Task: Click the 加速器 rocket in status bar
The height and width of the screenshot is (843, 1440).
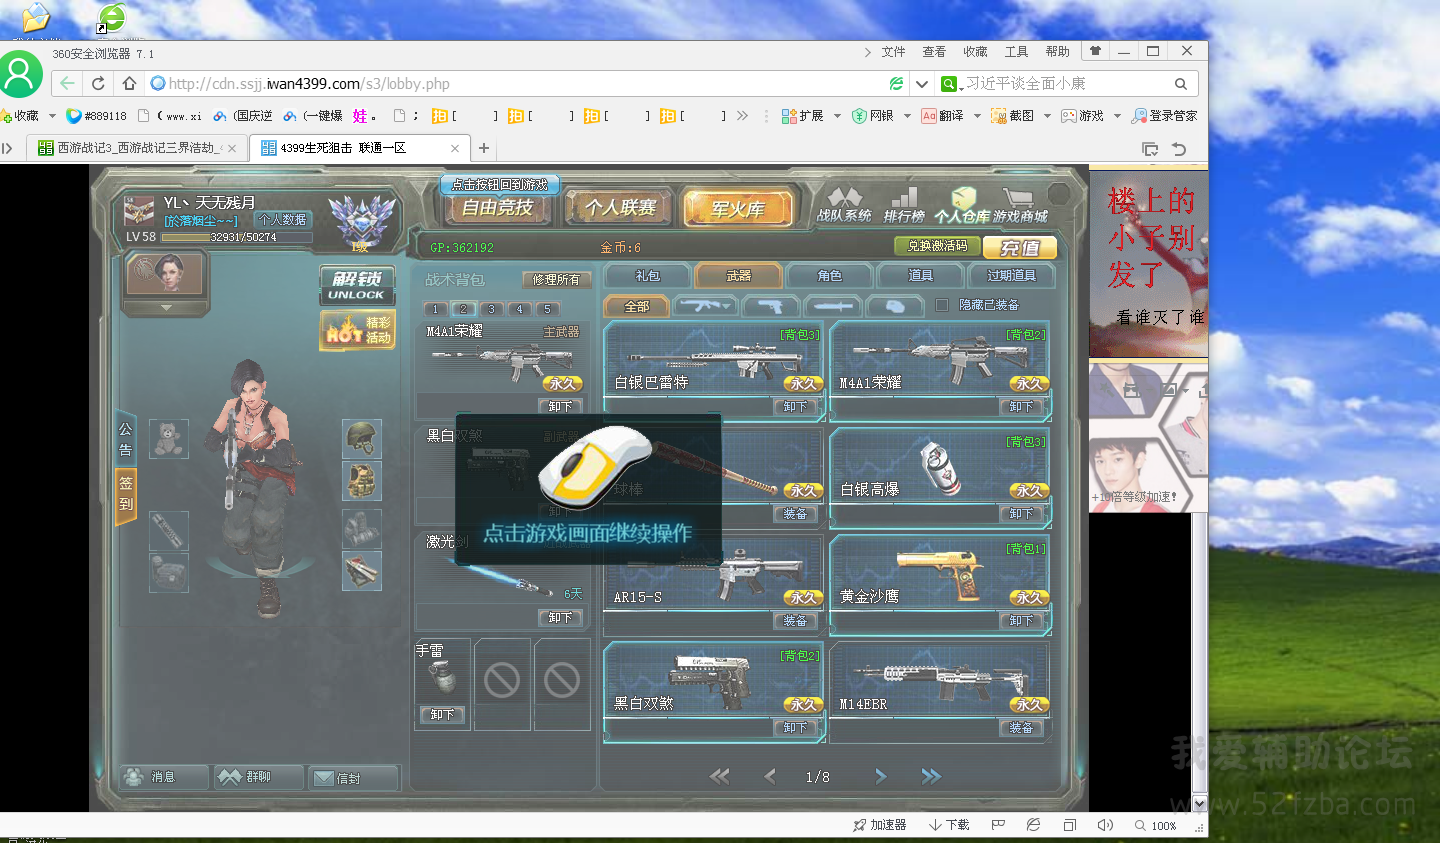Action: point(879,825)
